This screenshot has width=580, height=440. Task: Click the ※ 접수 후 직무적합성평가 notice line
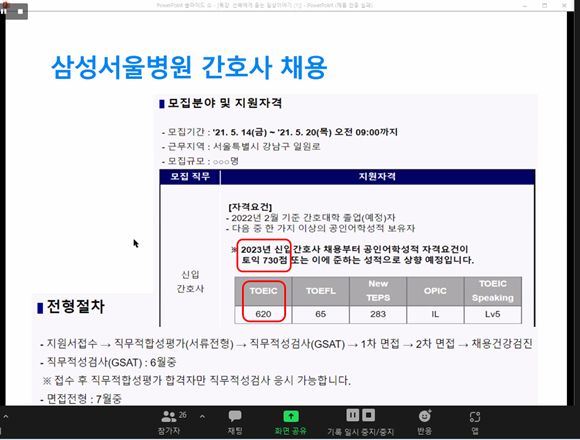pos(196,380)
